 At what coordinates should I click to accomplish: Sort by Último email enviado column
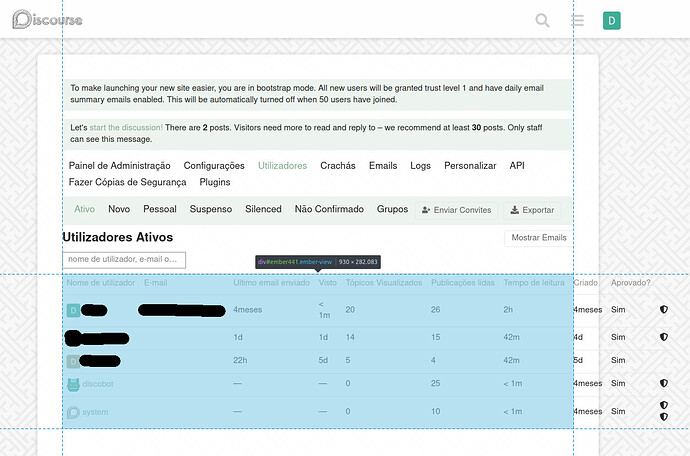pyautogui.click(x=272, y=283)
